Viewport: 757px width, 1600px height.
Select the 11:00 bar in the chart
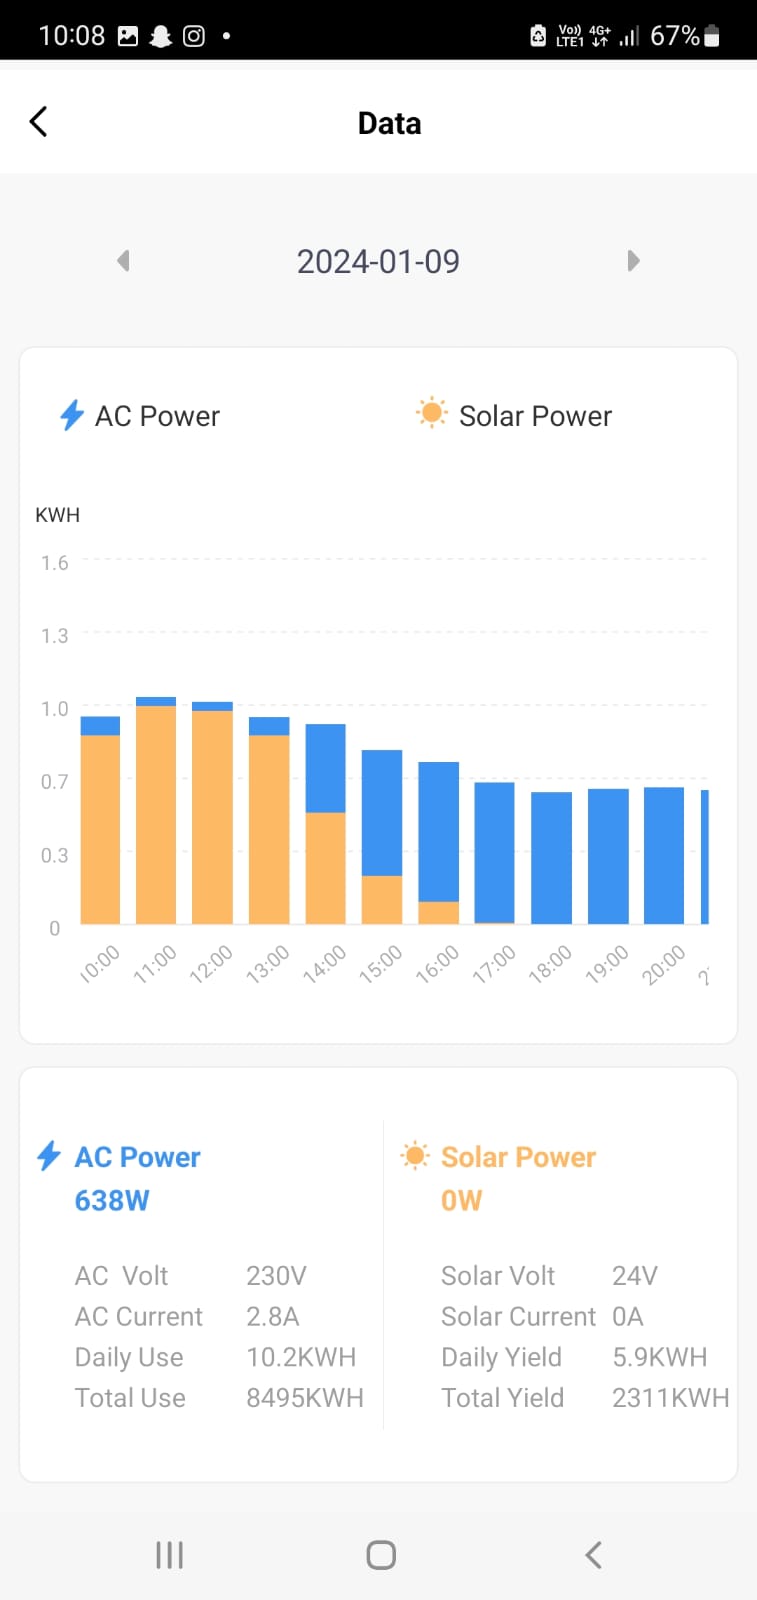(x=156, y=811)
